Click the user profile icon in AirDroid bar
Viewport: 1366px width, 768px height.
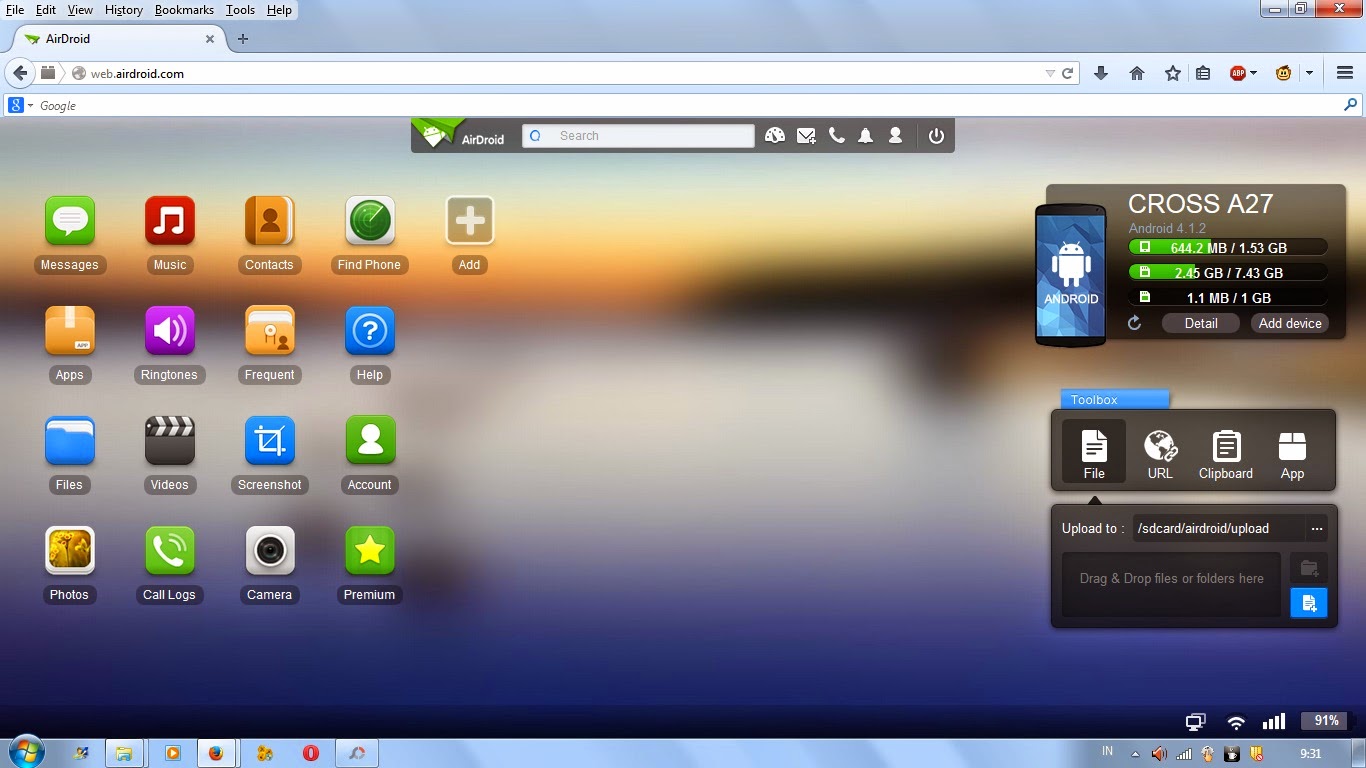[x=896, y=136]
